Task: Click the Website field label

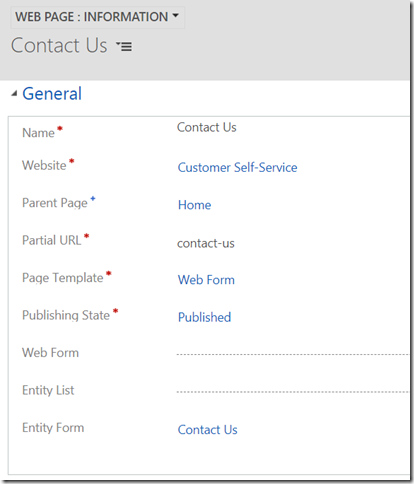Action: pyautogui.click(x=44, y=165)
